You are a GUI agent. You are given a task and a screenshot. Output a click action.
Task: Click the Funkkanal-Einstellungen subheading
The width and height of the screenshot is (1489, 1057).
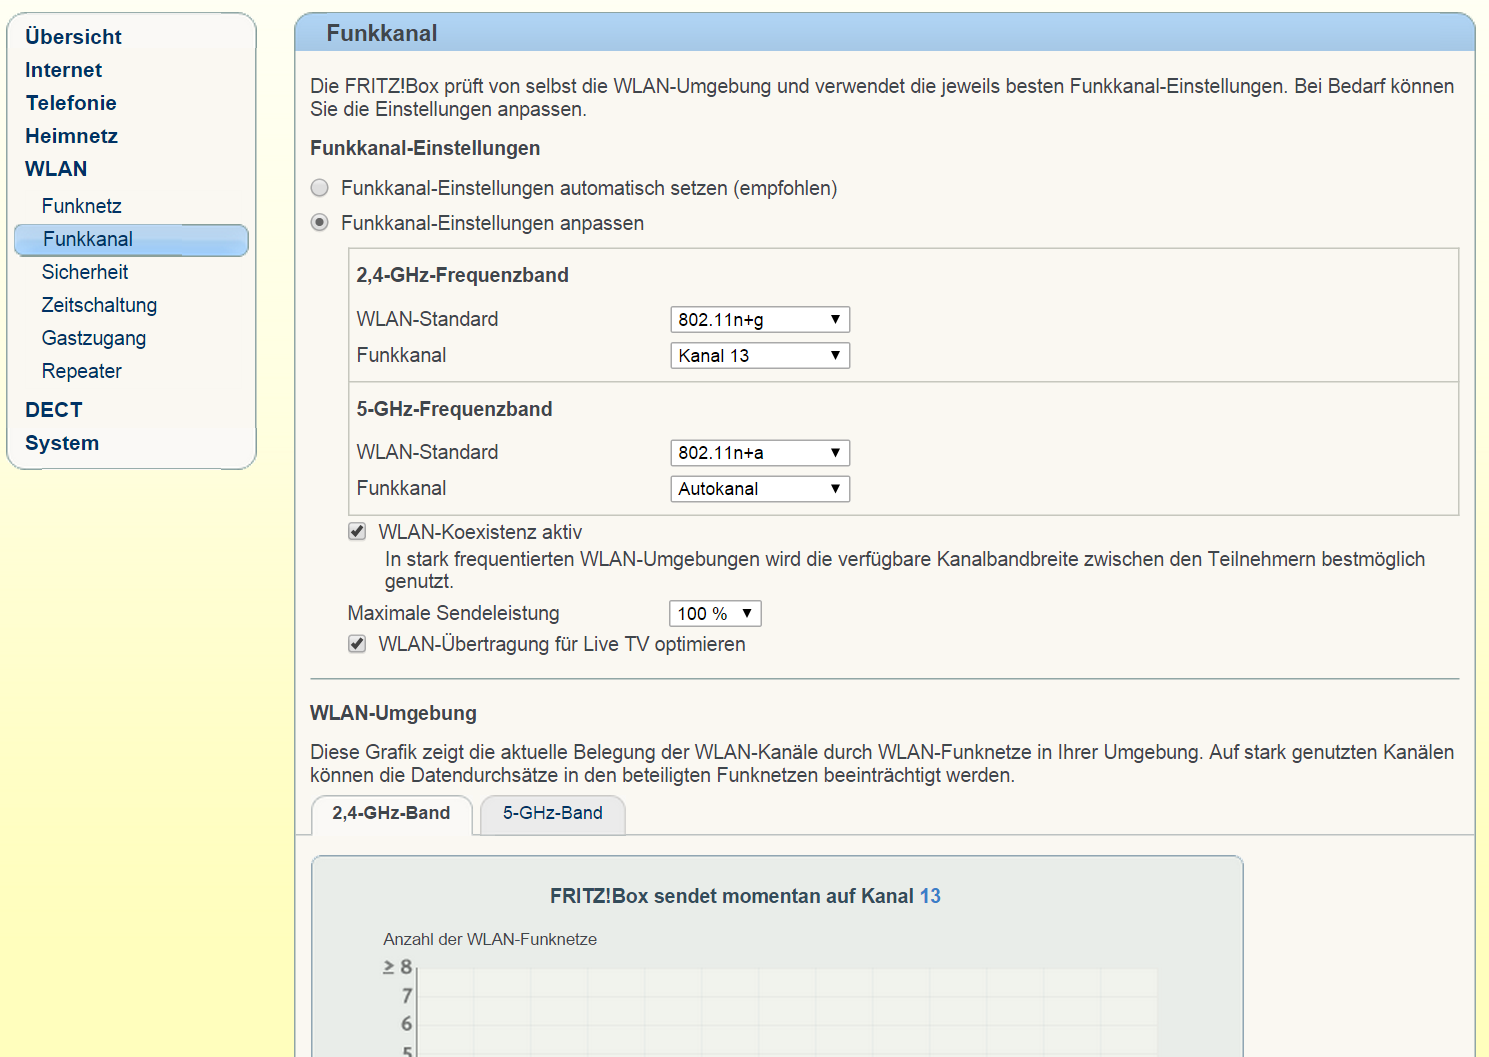pyautogui.click(x=425, y=148)
